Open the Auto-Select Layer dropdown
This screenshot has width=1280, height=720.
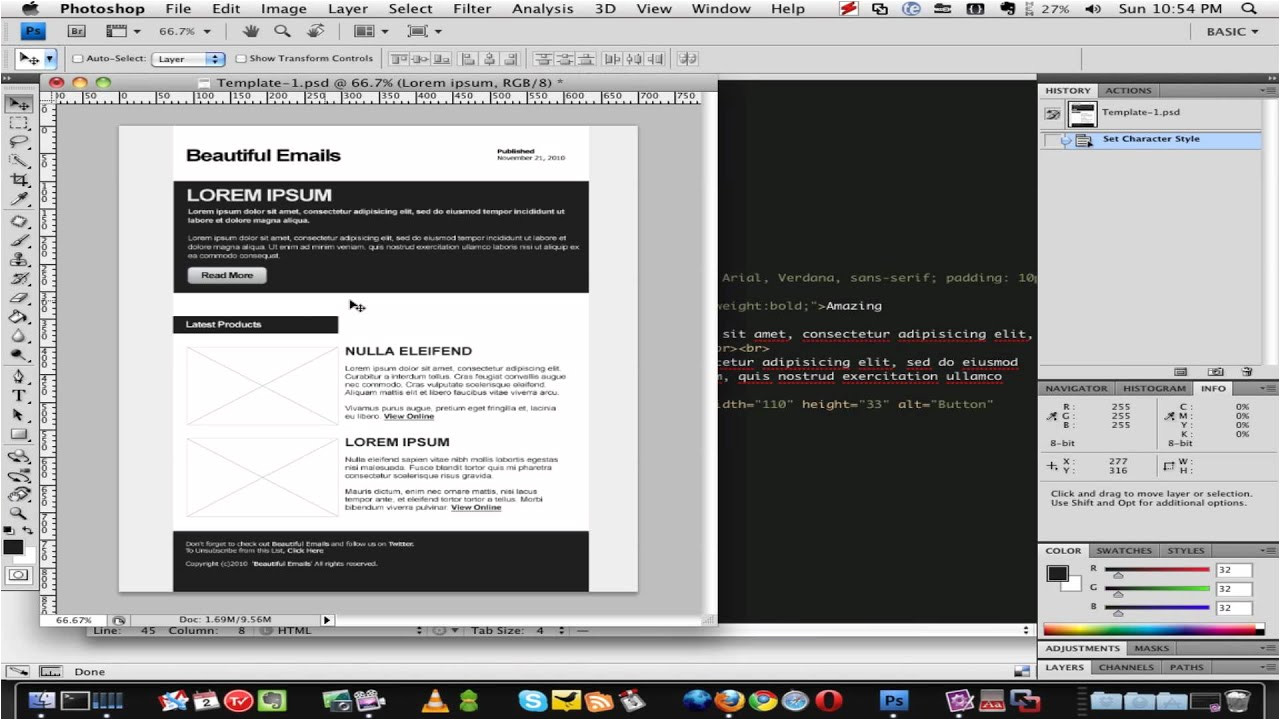pos(188,59)
